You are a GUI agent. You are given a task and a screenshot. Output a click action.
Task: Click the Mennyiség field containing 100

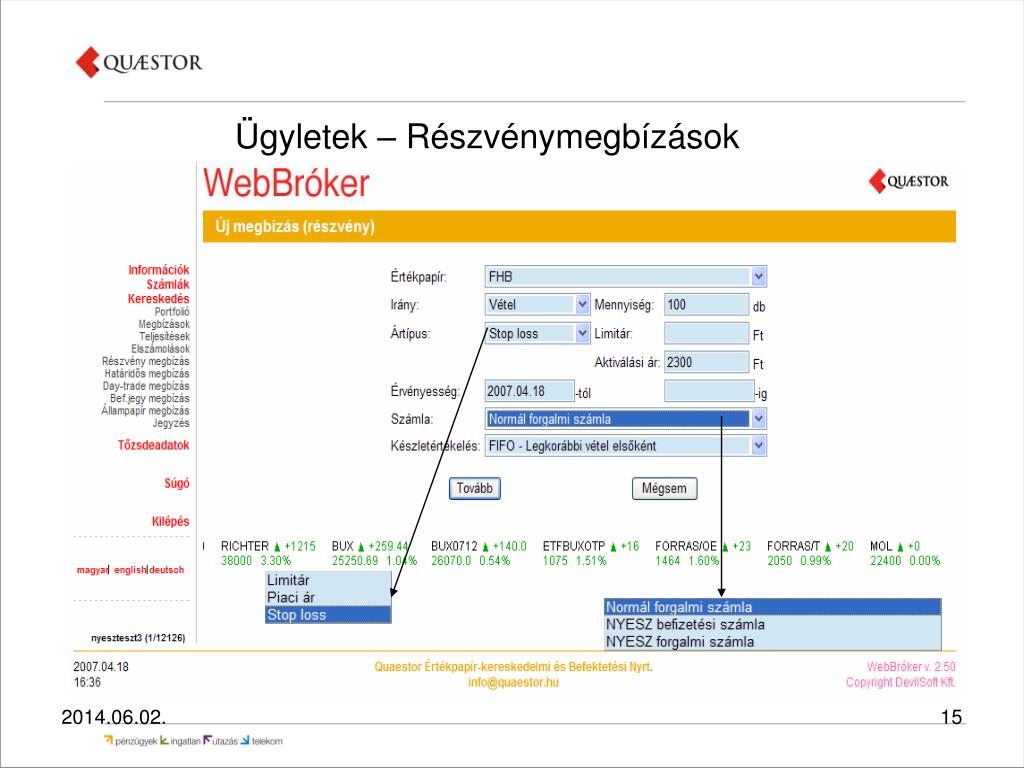click(707, 304)
